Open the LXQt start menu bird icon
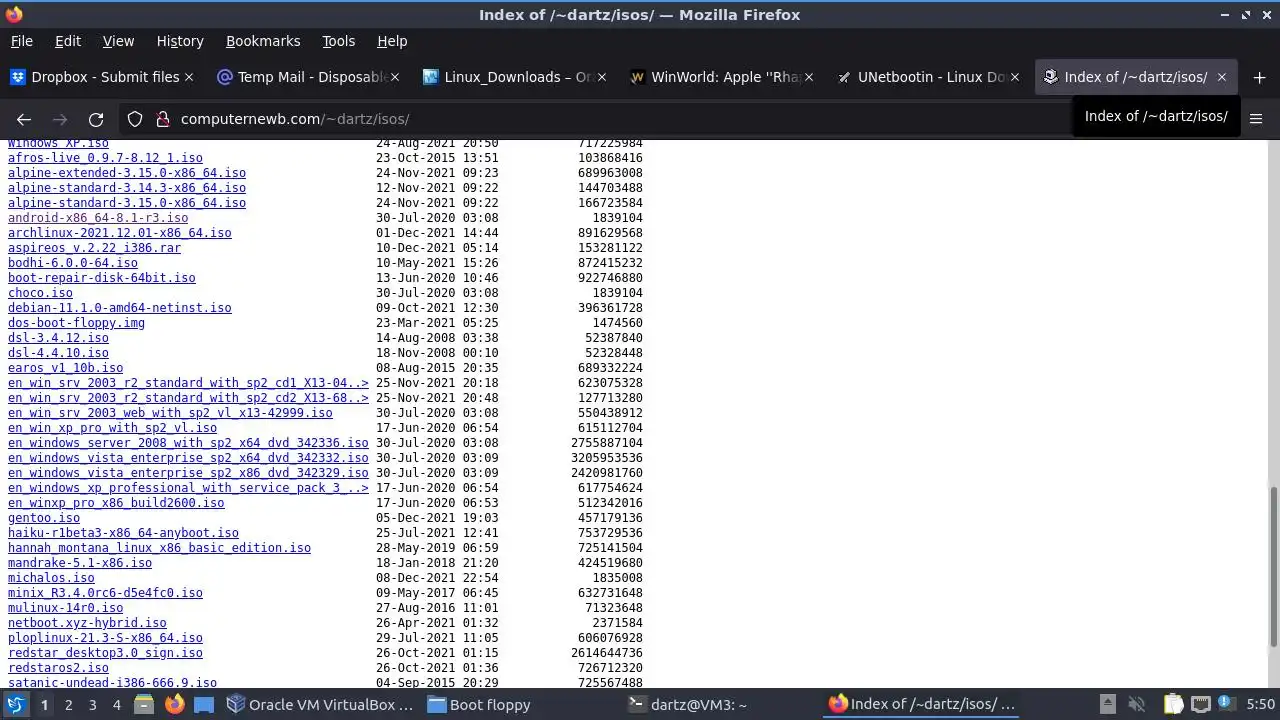Viewport: 1280px width, 720px height. point(16,704)
